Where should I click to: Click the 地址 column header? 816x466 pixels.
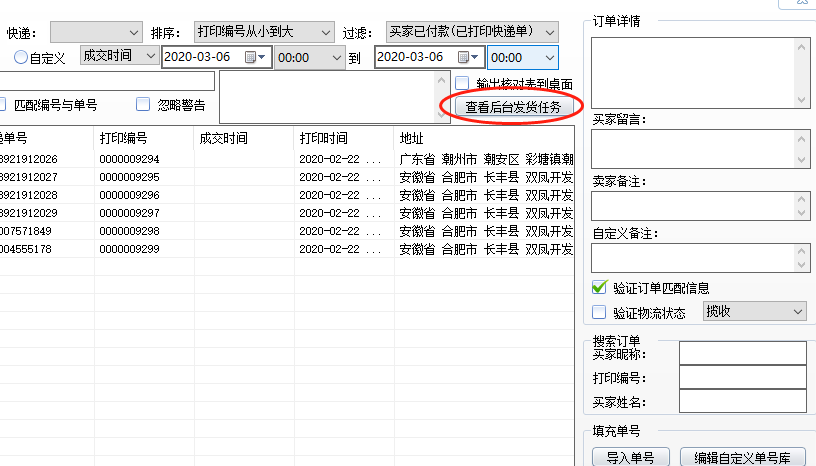click(x=412, y=138)
